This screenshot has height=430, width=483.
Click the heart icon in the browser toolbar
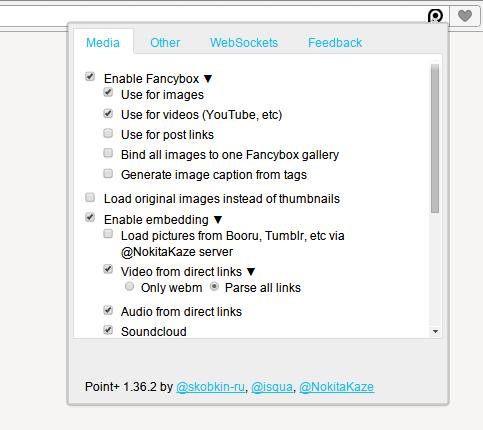[x=465, y=15]
